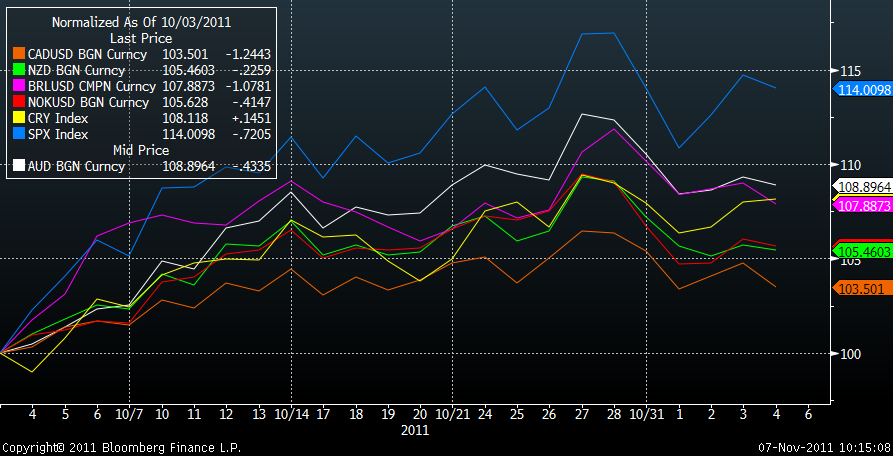The image size is (893, 456).
Task: Click the white 108.8964 axis price tag
Action: point(862,186)
